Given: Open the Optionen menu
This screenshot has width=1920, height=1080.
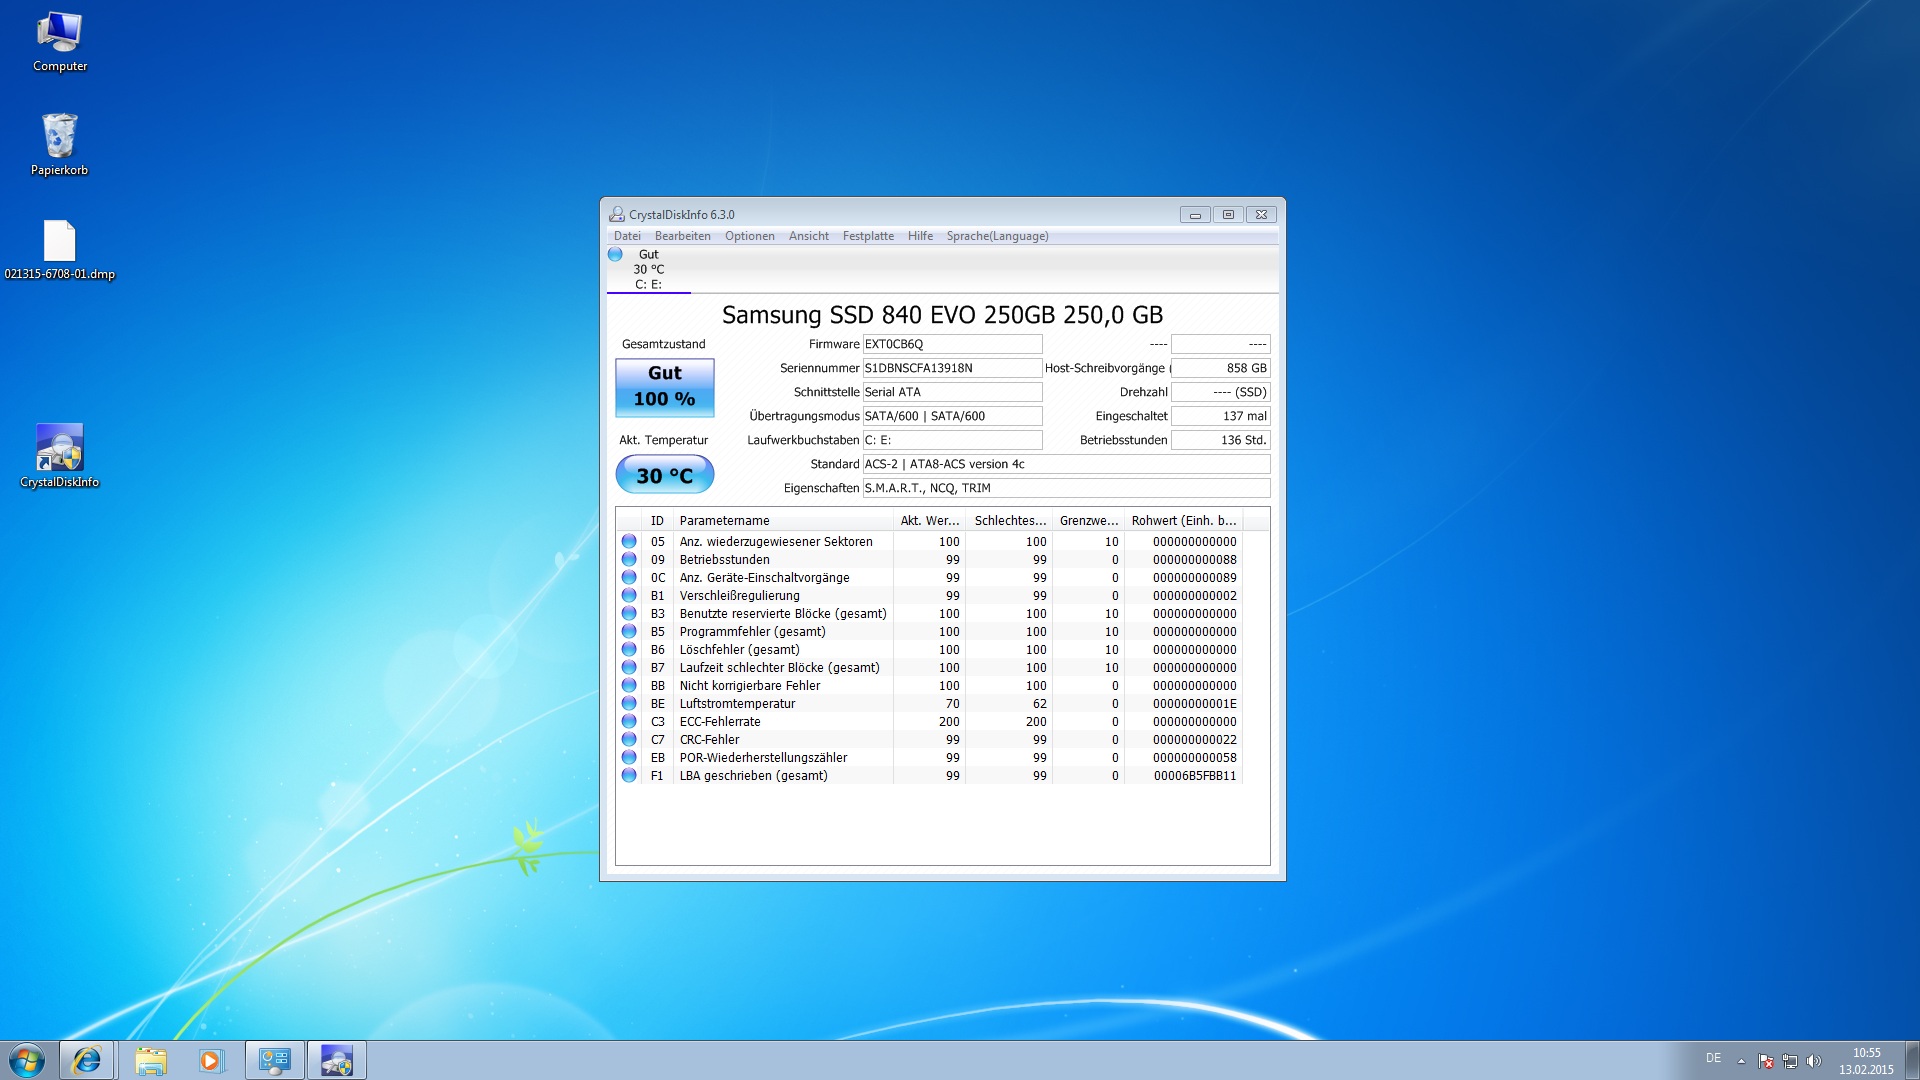Looking at the screenshot, I should 749,236.
